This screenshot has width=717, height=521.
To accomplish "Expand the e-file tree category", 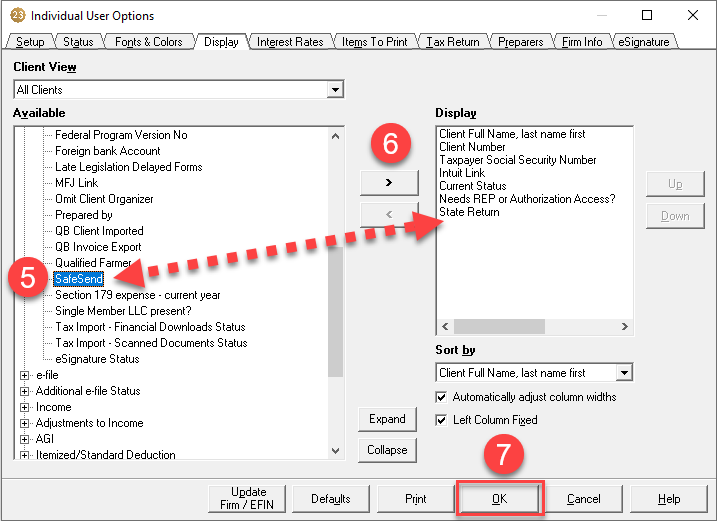I will pyautogui.click(x=25, y=375).
